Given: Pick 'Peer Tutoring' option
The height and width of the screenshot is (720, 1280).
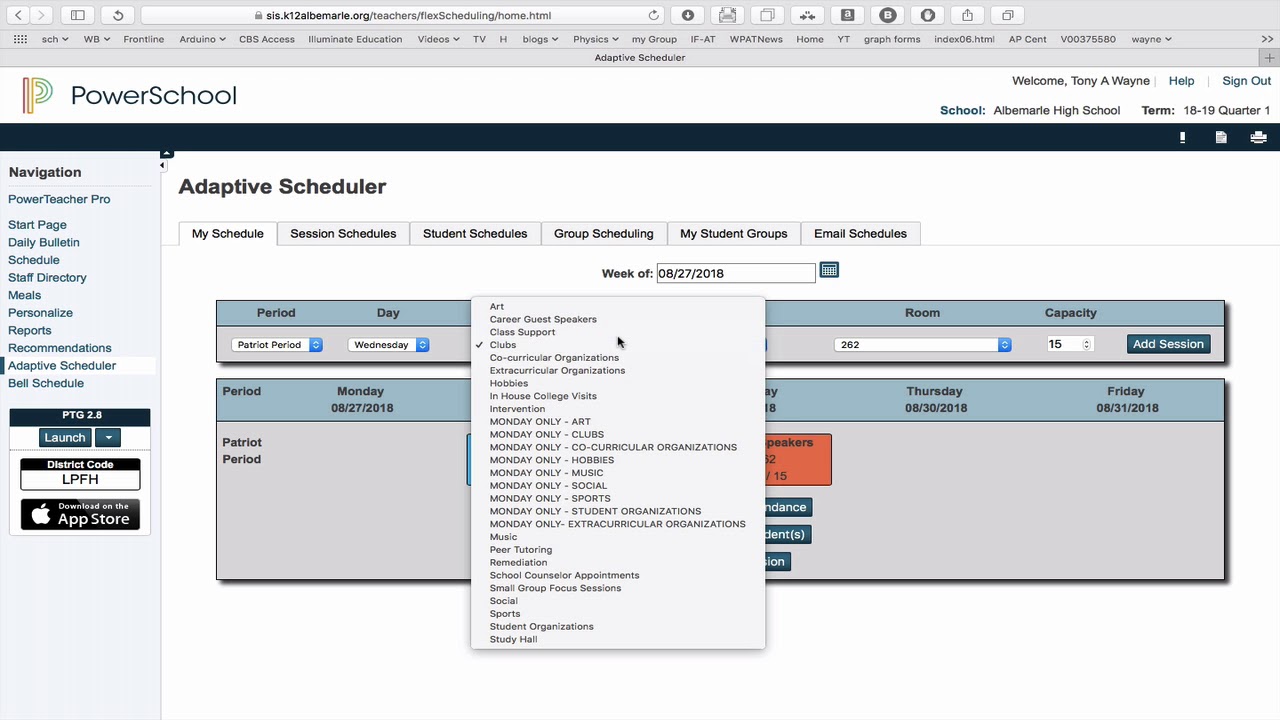Looking at the screenshot, I should [618, 550].
